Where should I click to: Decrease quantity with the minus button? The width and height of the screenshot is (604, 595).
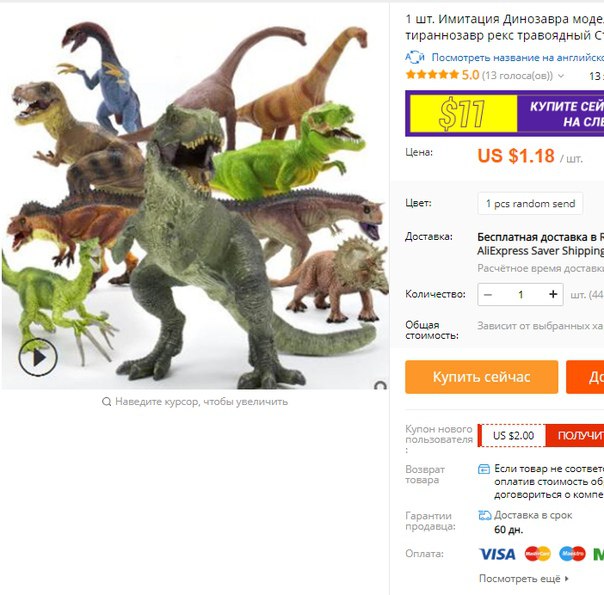click(x=488, y=295)
